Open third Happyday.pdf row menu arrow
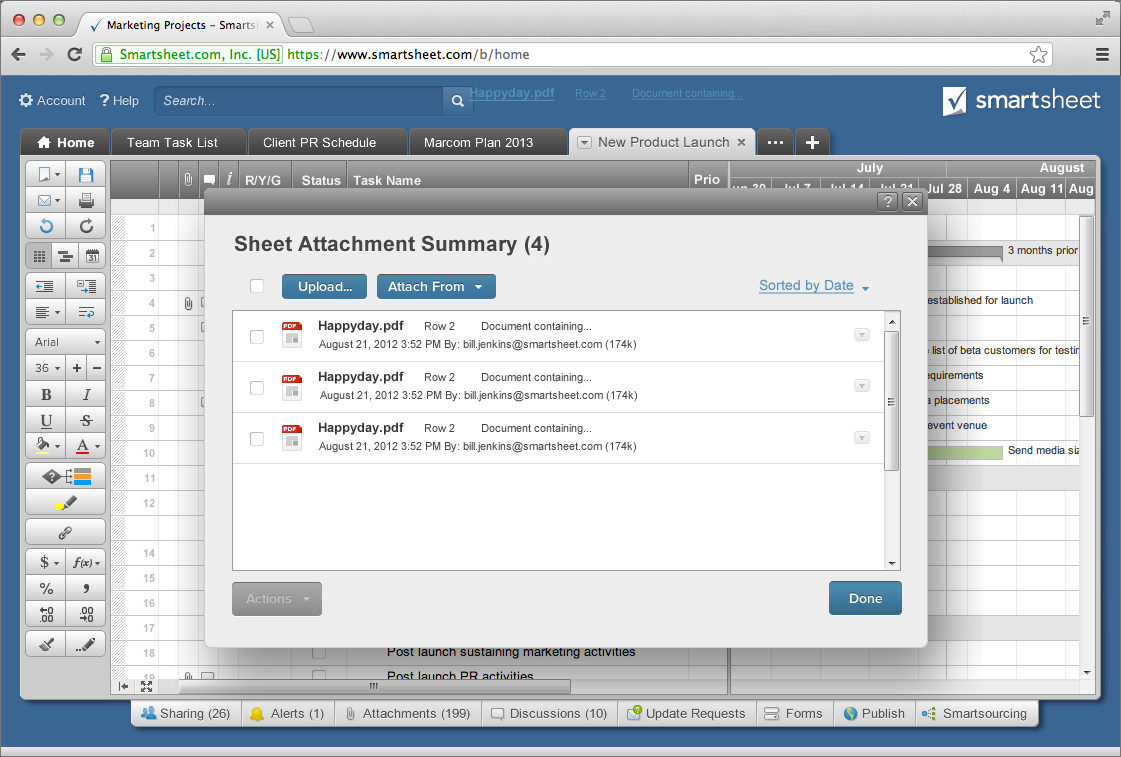 [861, 437]
